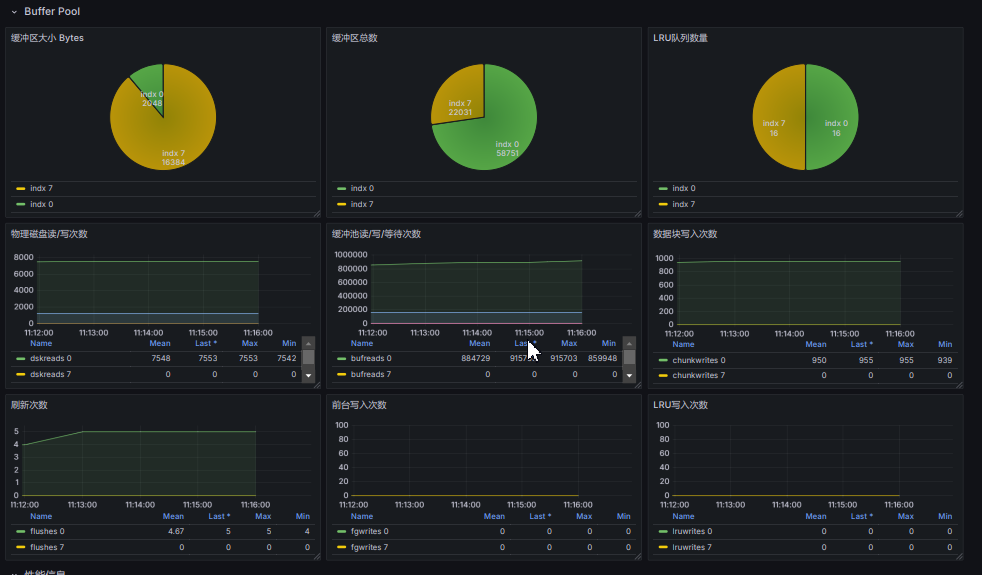
Task: Sort flushes table by Last column
Action: [219, 516]
